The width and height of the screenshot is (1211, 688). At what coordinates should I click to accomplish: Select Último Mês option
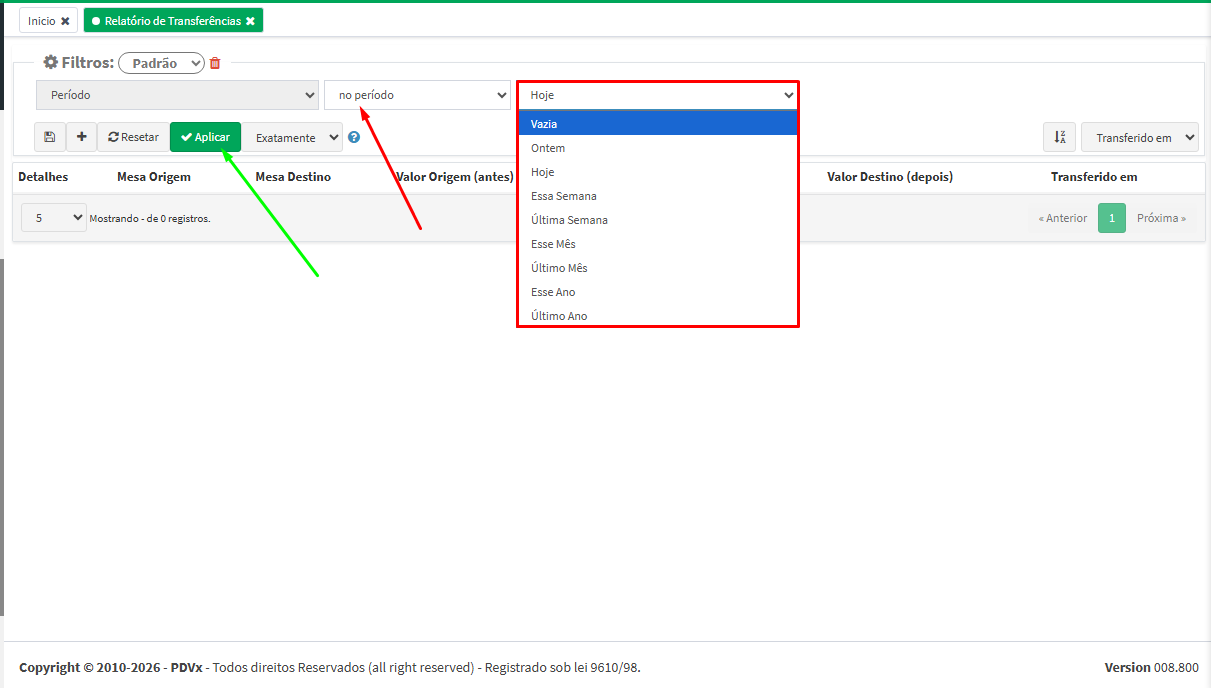tap(658, 268)
